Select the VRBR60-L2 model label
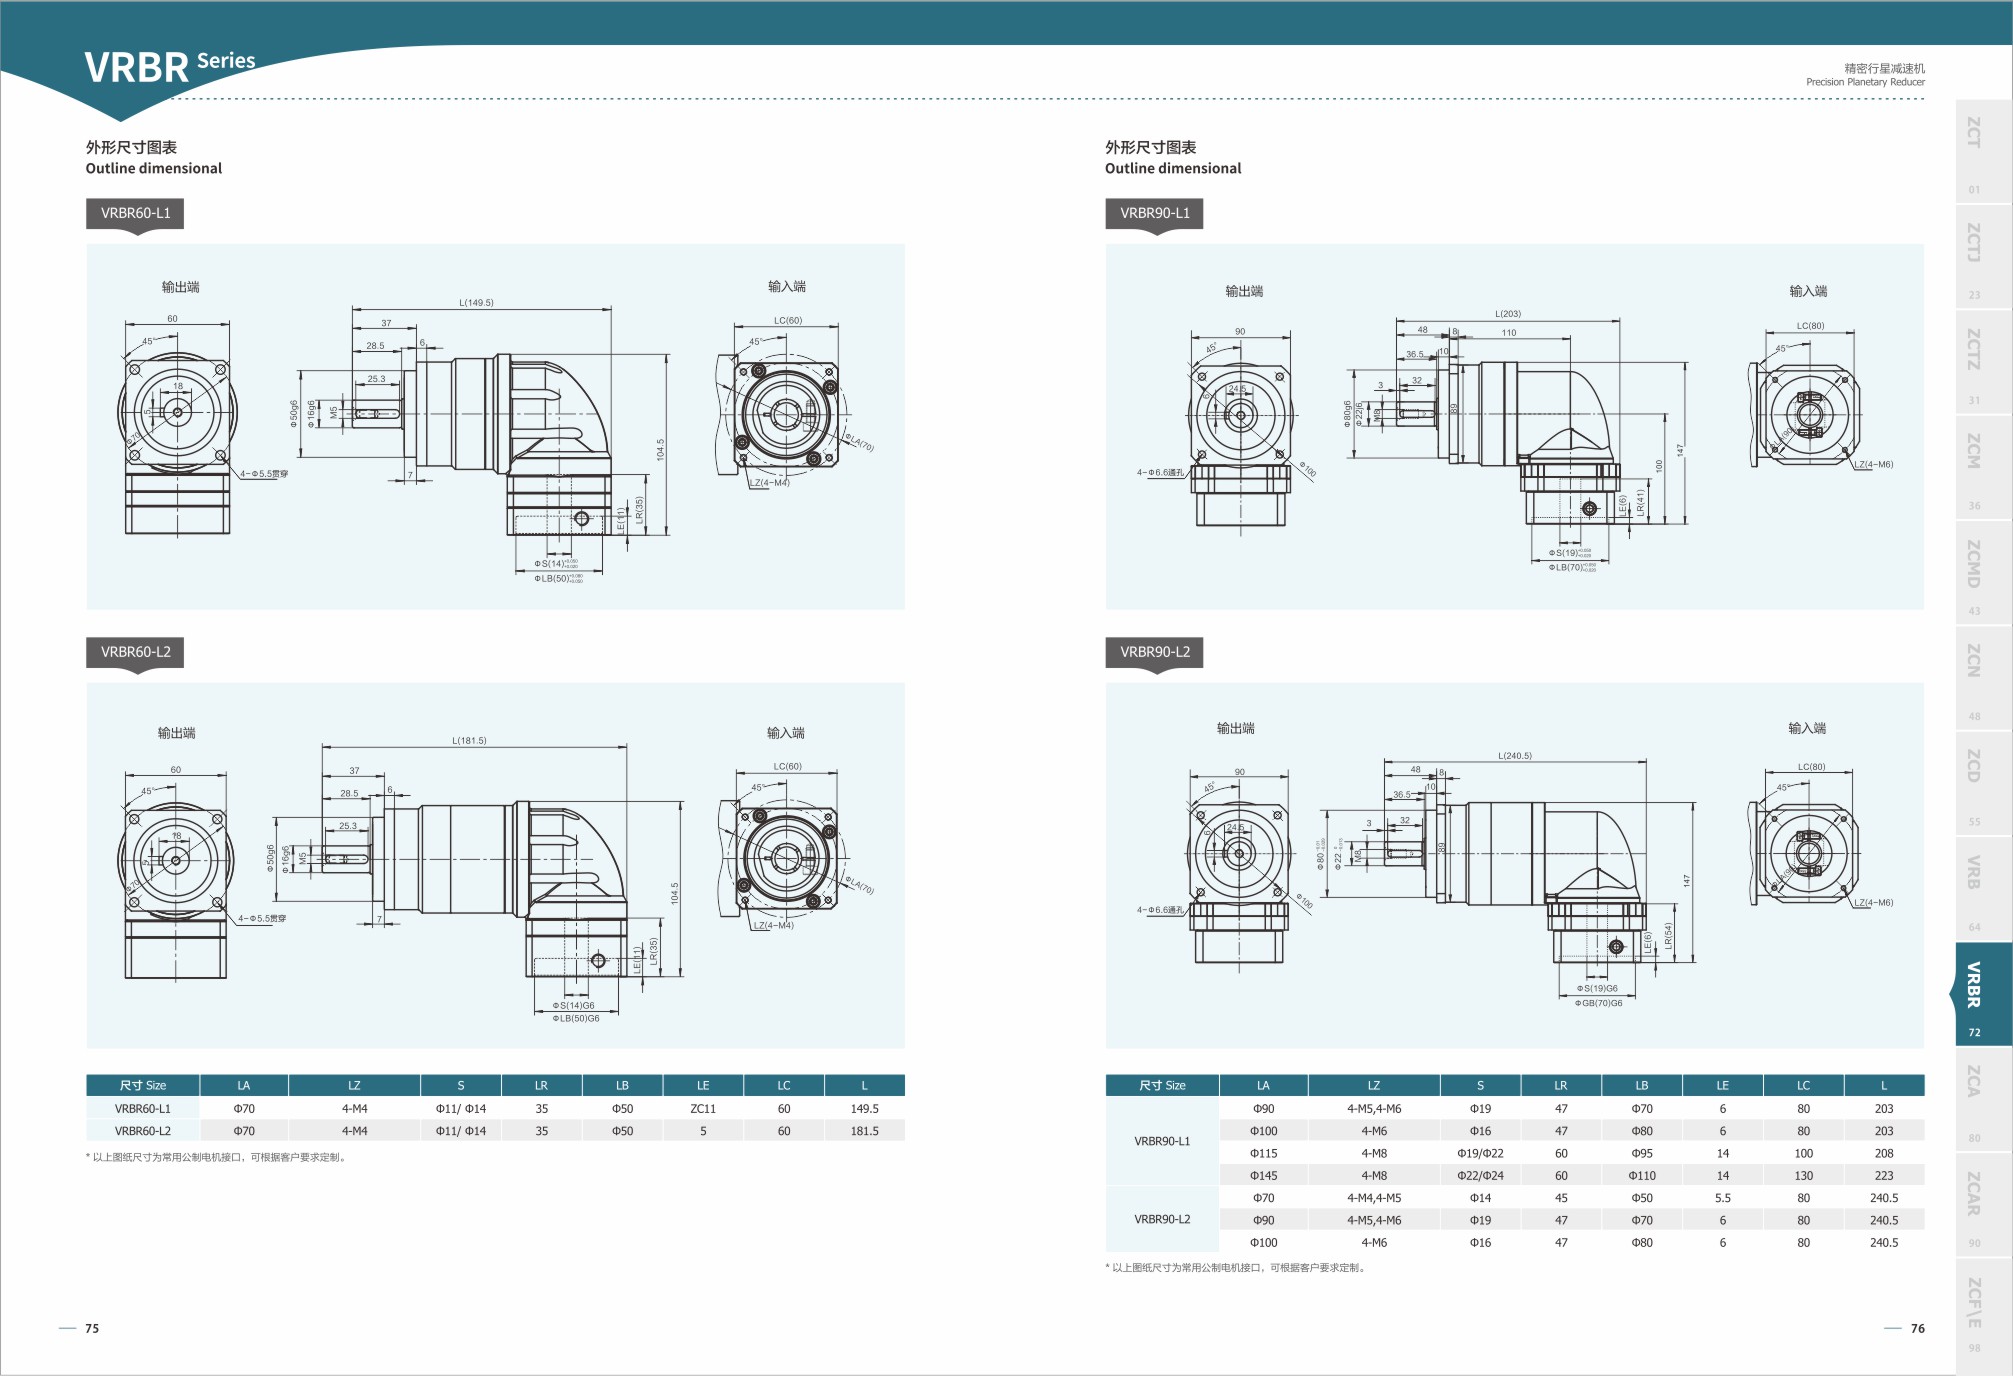Screen dimensions: 2013x1376 [135, 652]
